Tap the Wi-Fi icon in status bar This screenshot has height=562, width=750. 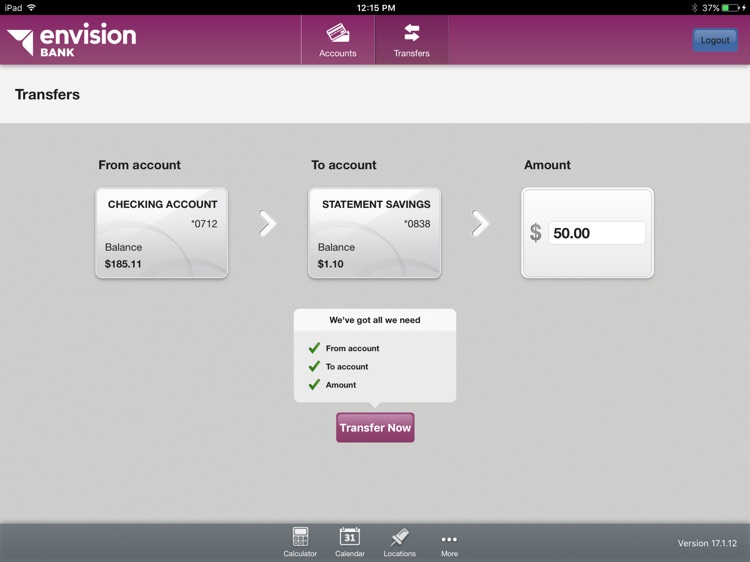coord(32,7)
